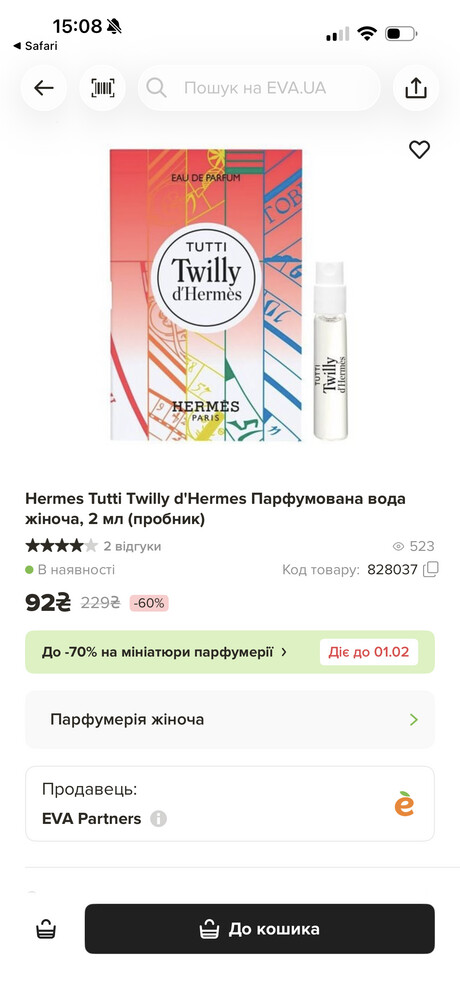This screenshot has width=460, height=1000.
Task: Tap the star rating
Action: click(61, 546)
